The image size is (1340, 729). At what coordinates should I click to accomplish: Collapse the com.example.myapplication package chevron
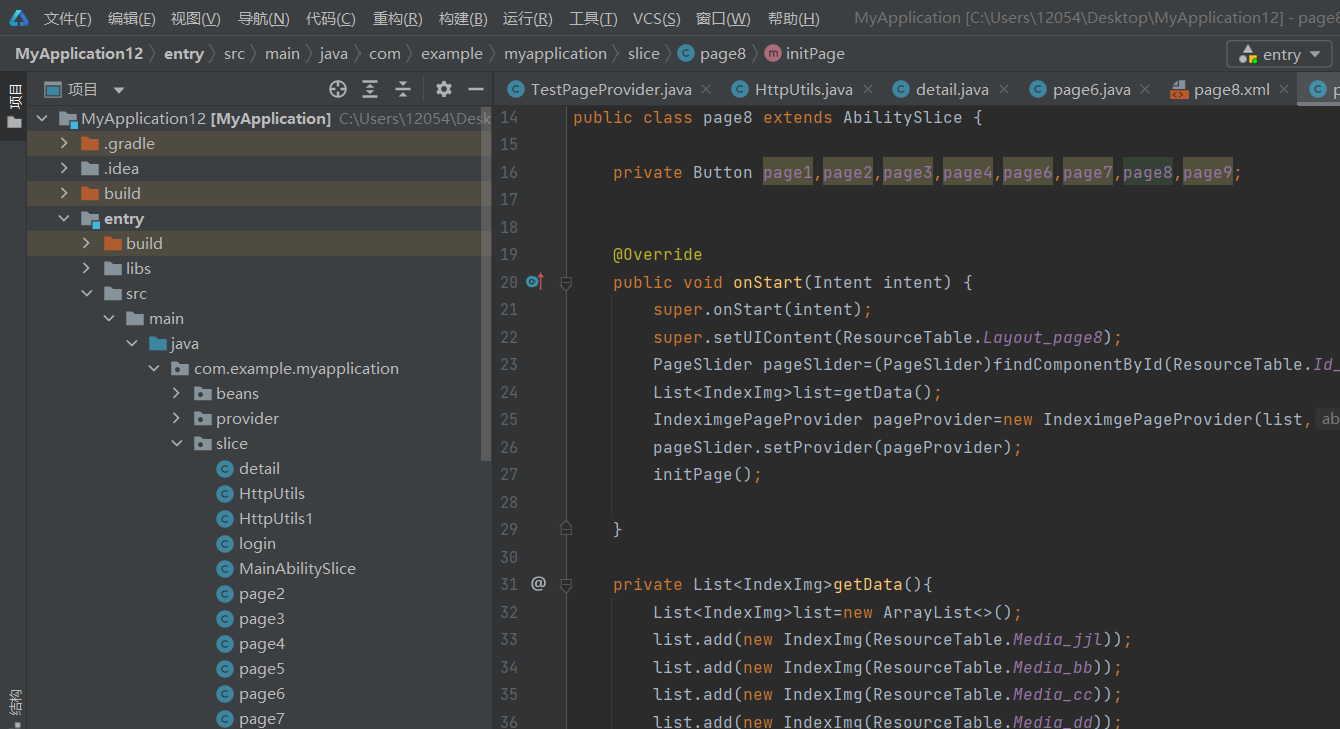click(x=154, y=368)
